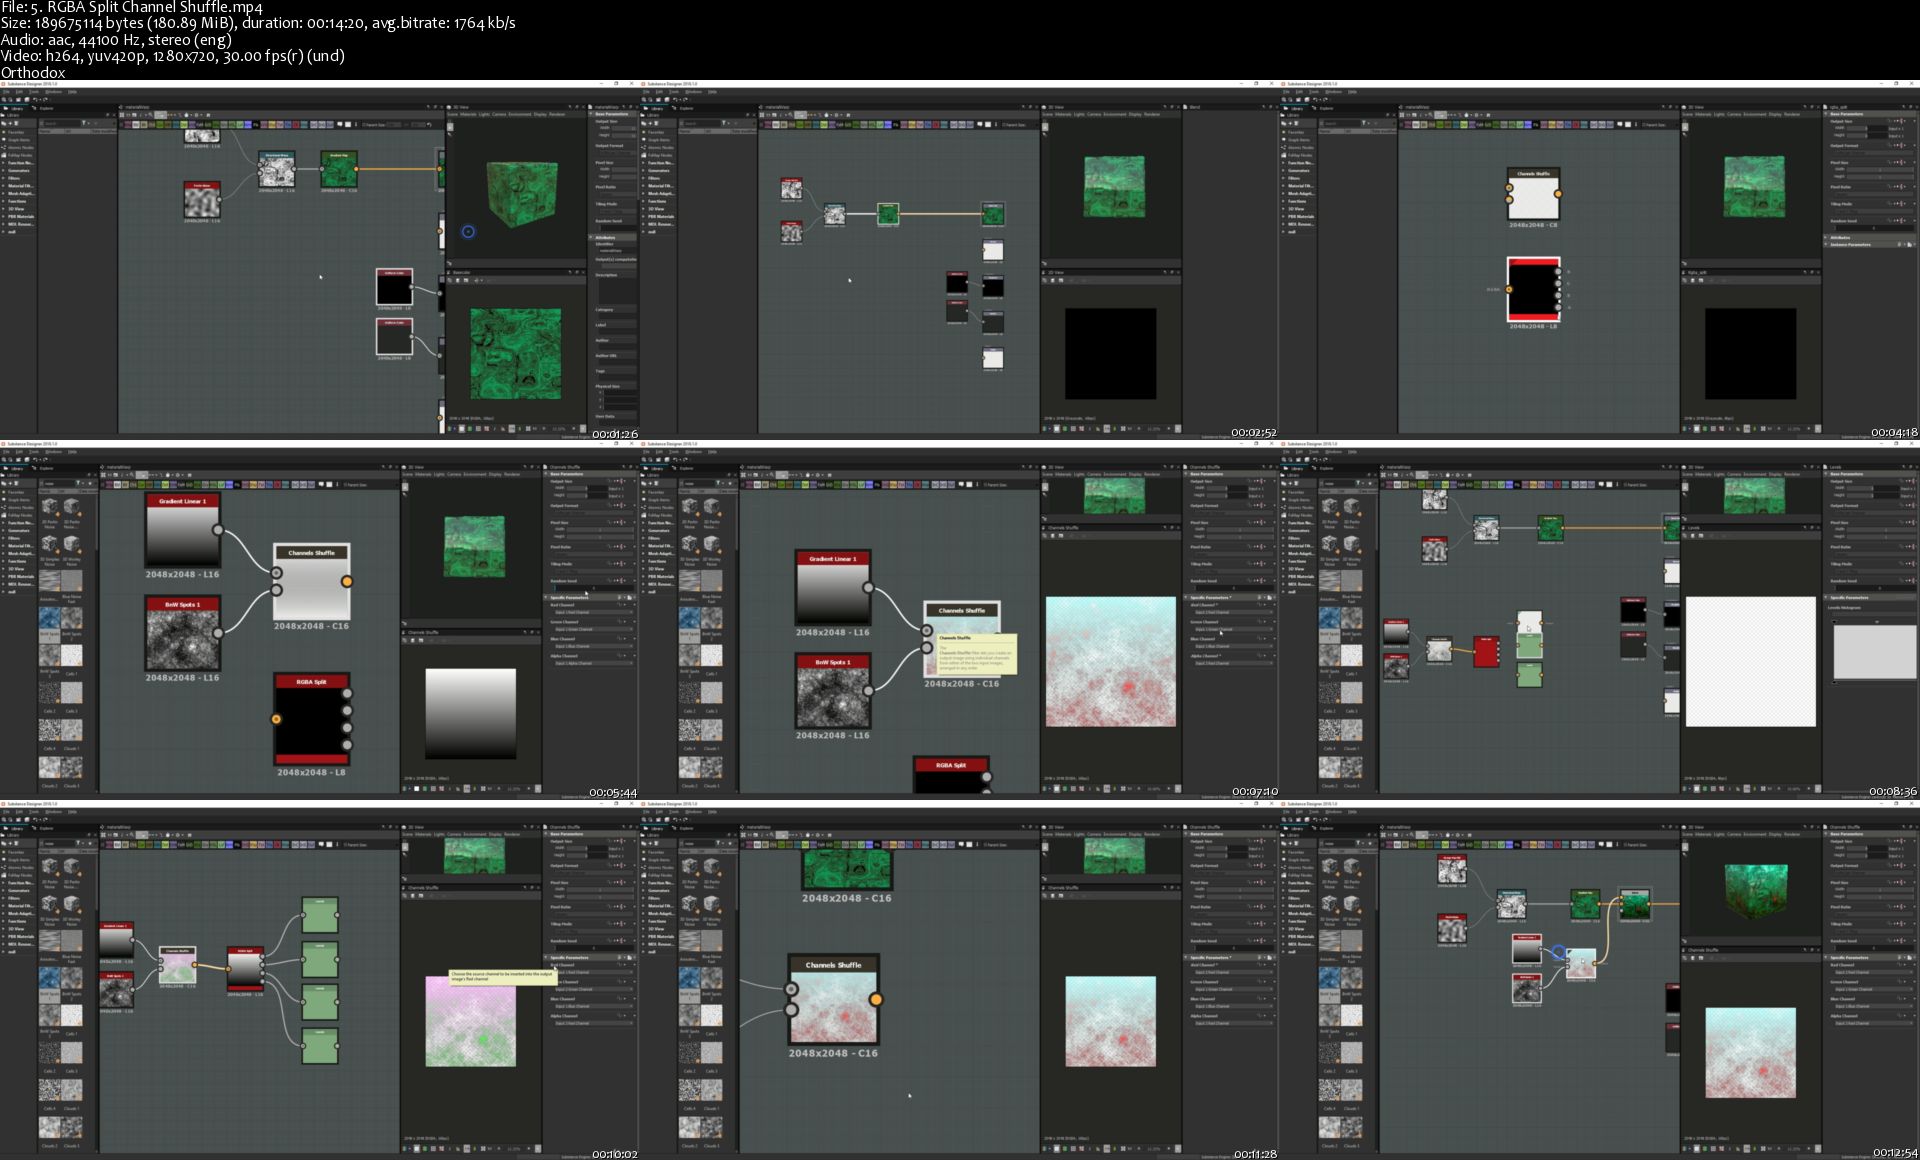Image resolution: width=1920 pixels, height=1160 pixels.
Task: Click blue circled connector in 00:12:54 graph
Action: 1558,953
